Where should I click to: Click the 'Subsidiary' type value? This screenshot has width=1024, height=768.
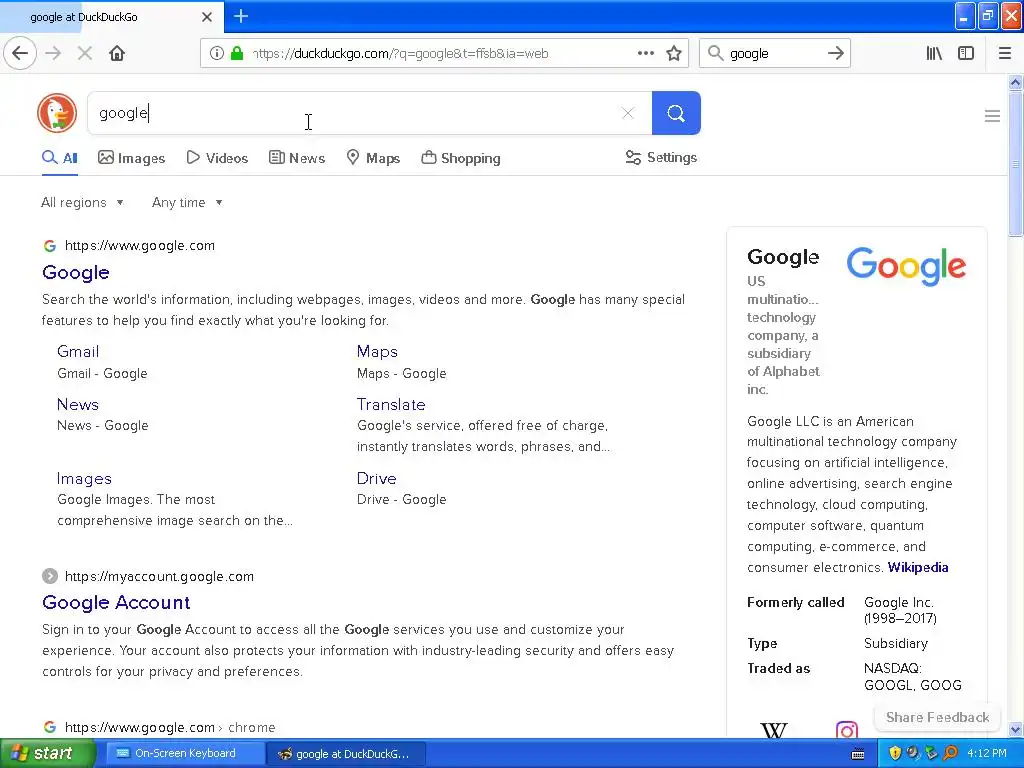895,643
